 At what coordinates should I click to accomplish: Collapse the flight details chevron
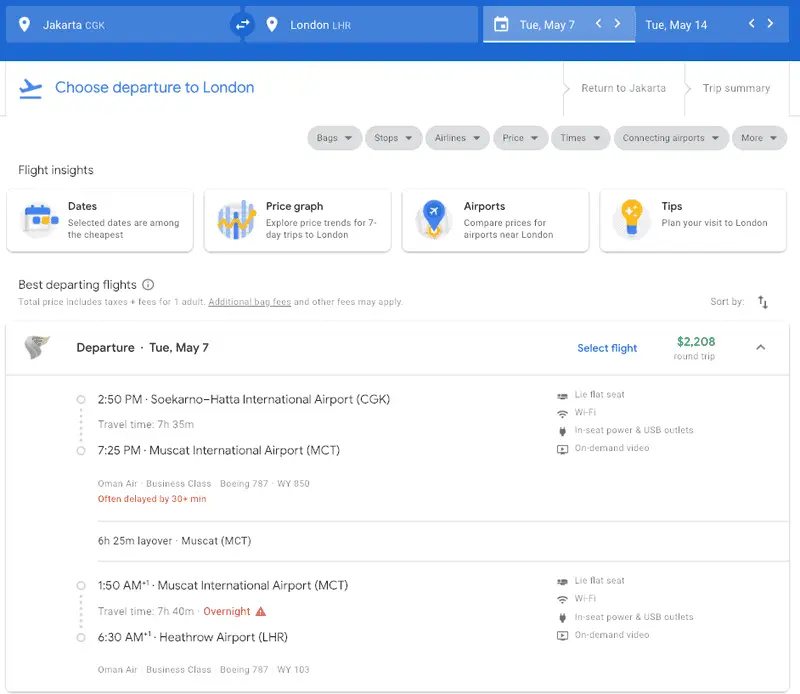click(x=761, y=347)
